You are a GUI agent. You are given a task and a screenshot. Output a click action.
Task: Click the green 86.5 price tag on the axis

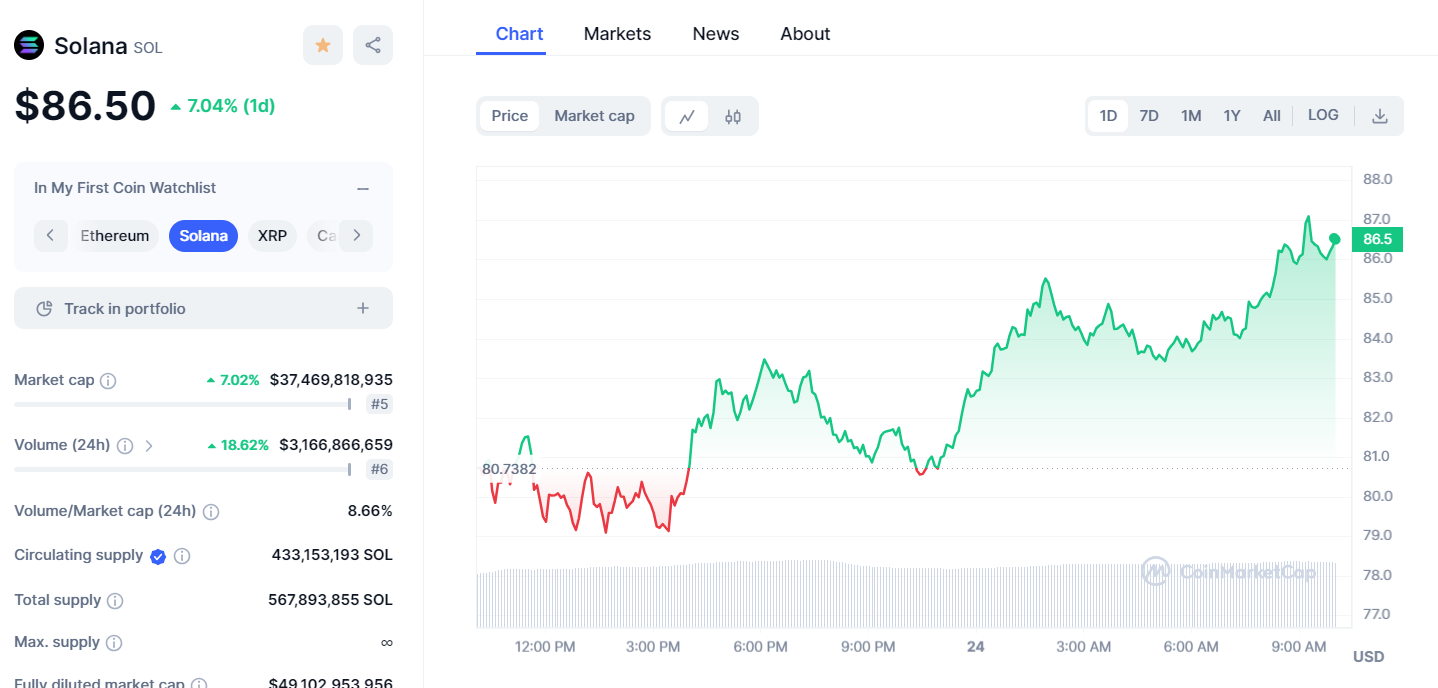1377,239
